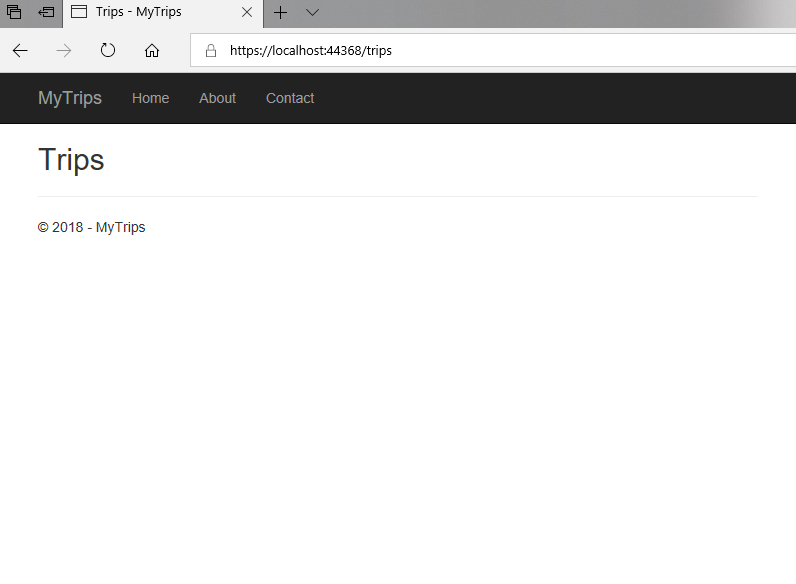Click the browser forward arrow

tap(64, 51)
